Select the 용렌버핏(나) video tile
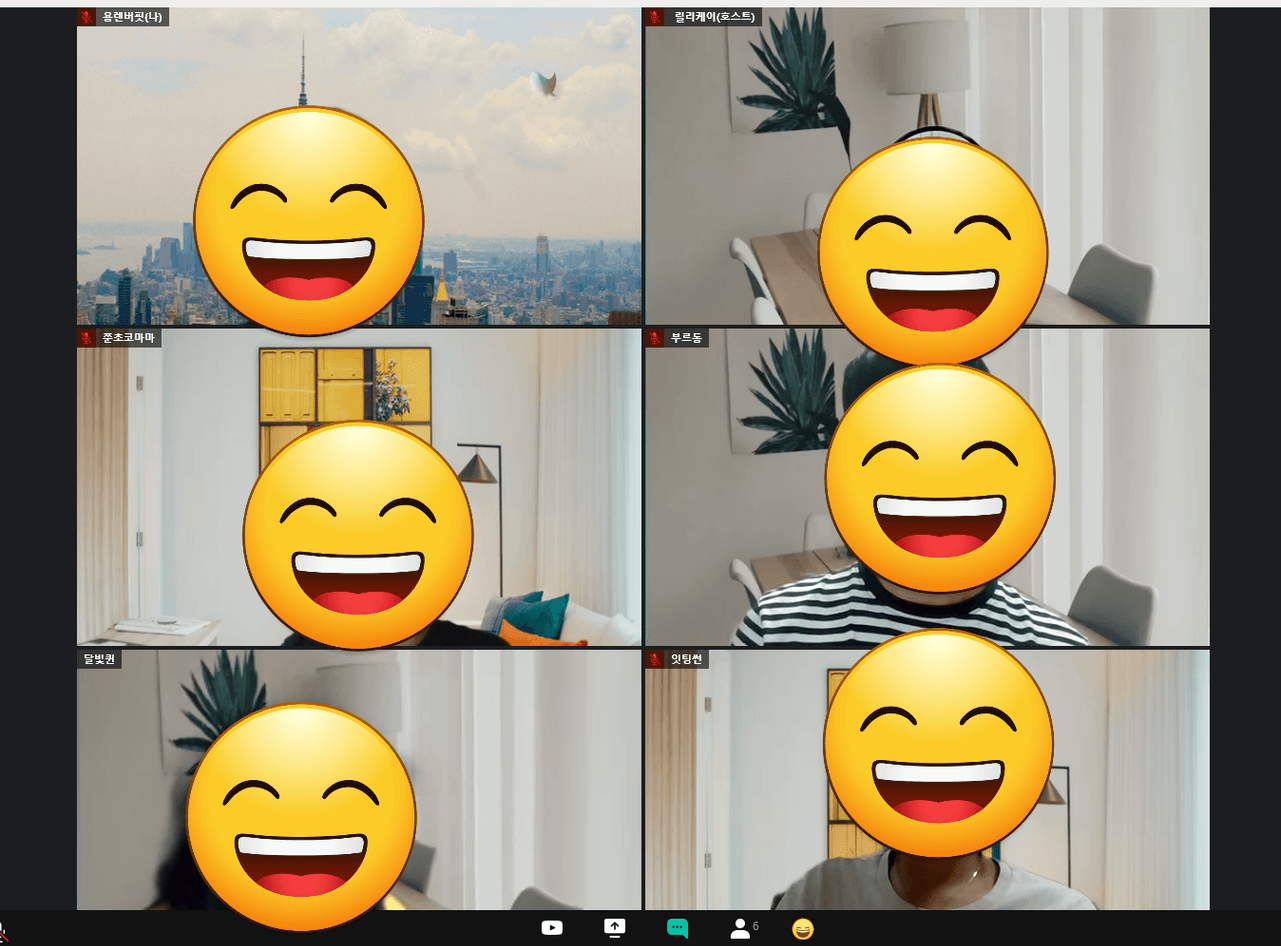The image size is (1281, 946). pyautogui.click(x=500, y=150)
